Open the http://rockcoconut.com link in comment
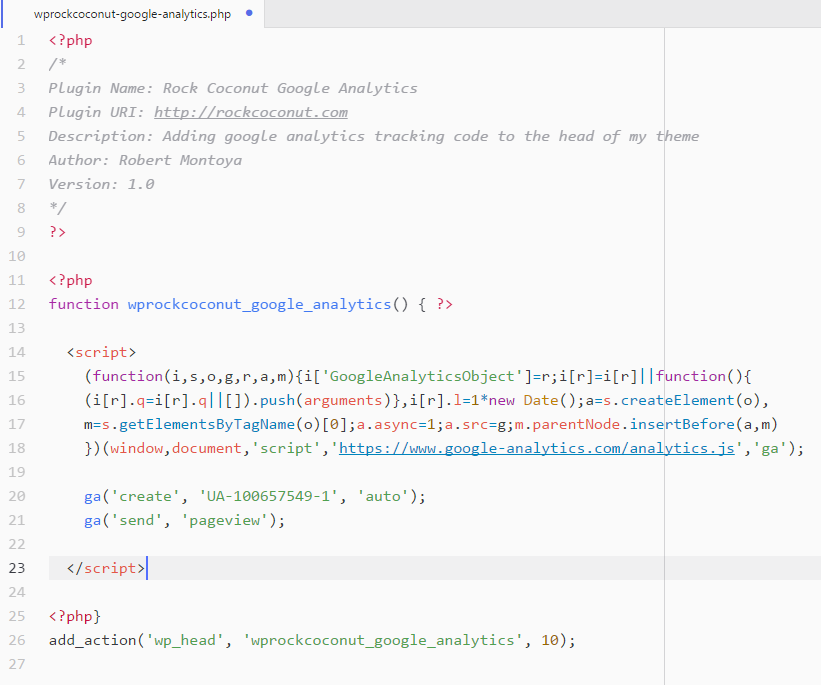 (251, 113)
